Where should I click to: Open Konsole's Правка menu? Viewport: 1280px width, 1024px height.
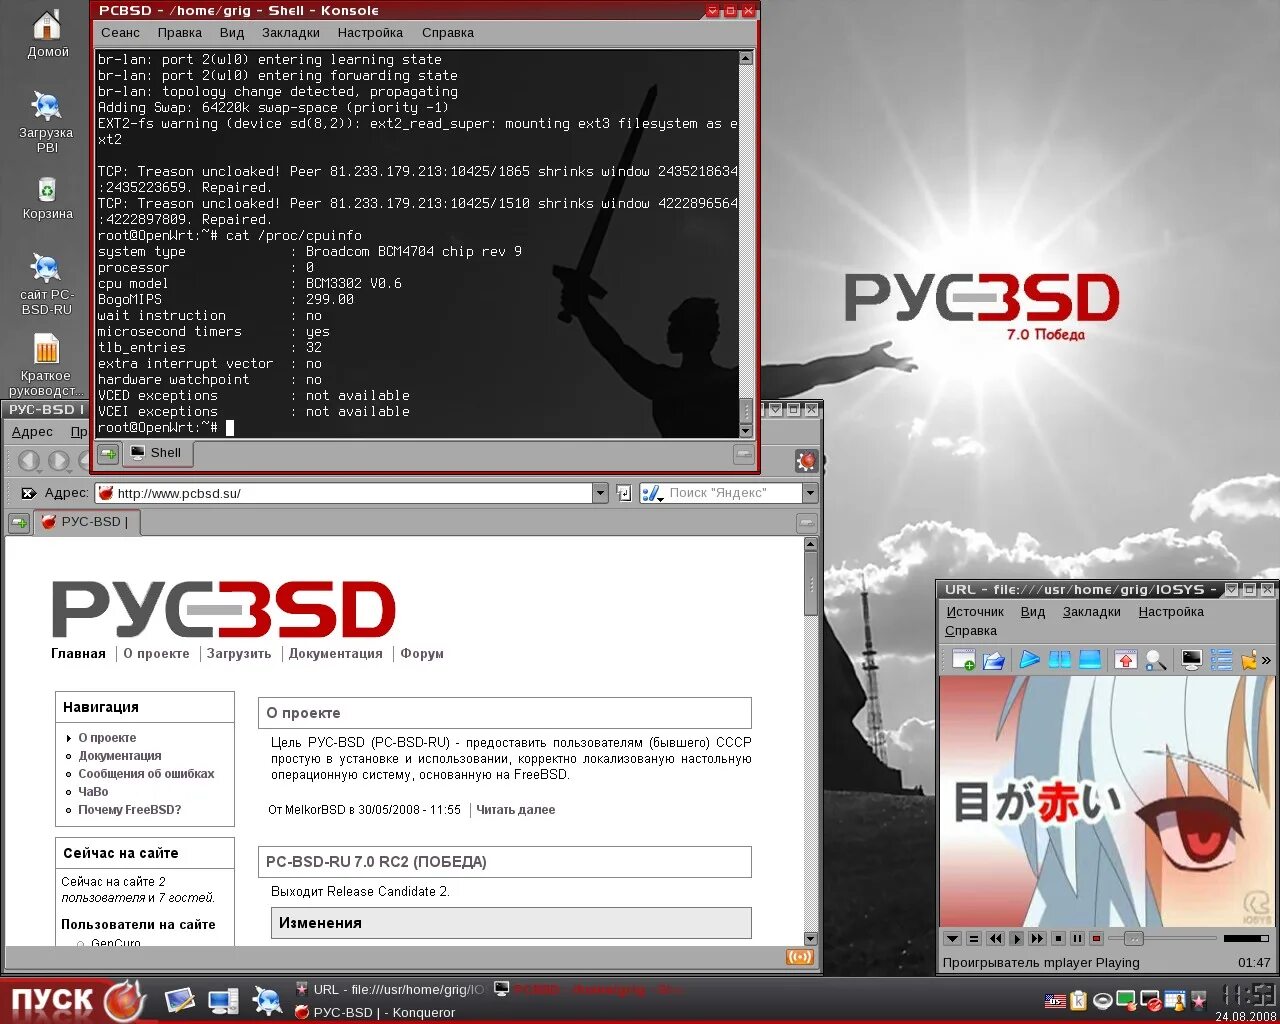[x=180, y=33]
